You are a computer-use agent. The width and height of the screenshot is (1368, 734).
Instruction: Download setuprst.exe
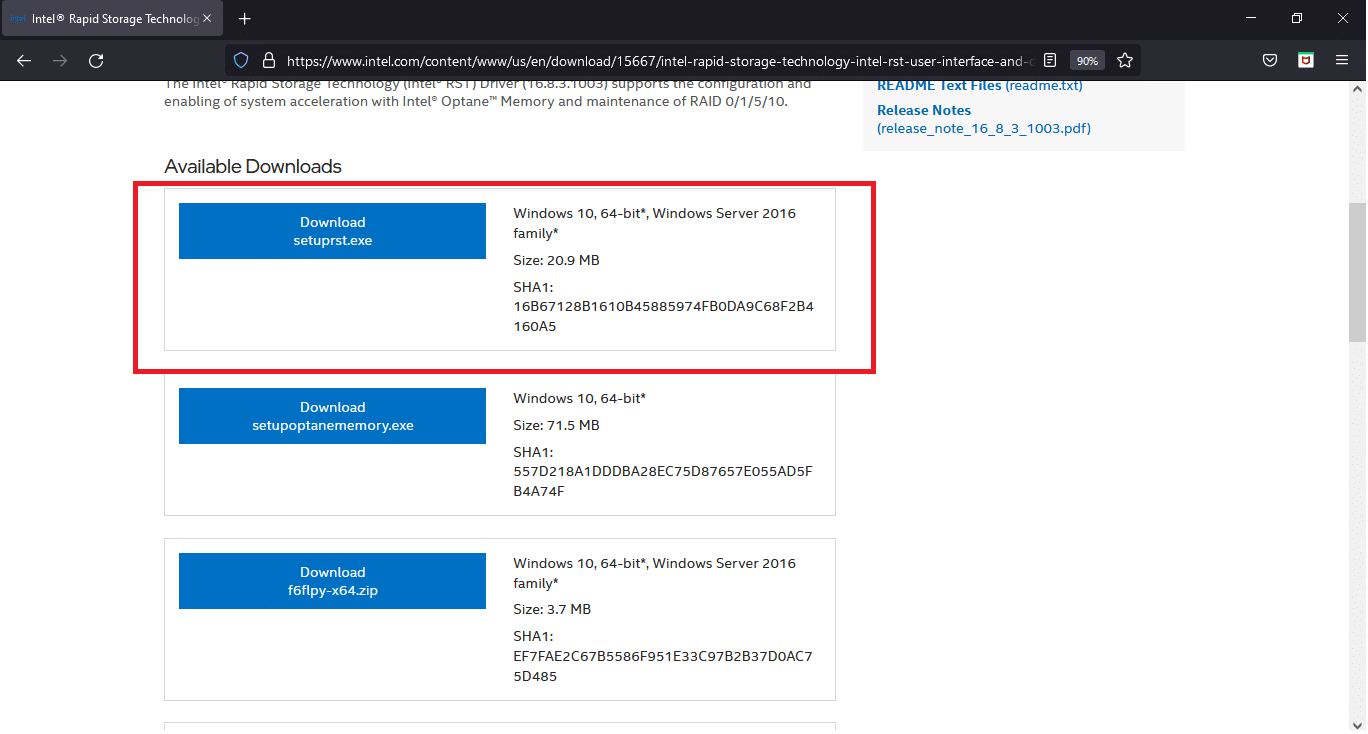[332, 231]
